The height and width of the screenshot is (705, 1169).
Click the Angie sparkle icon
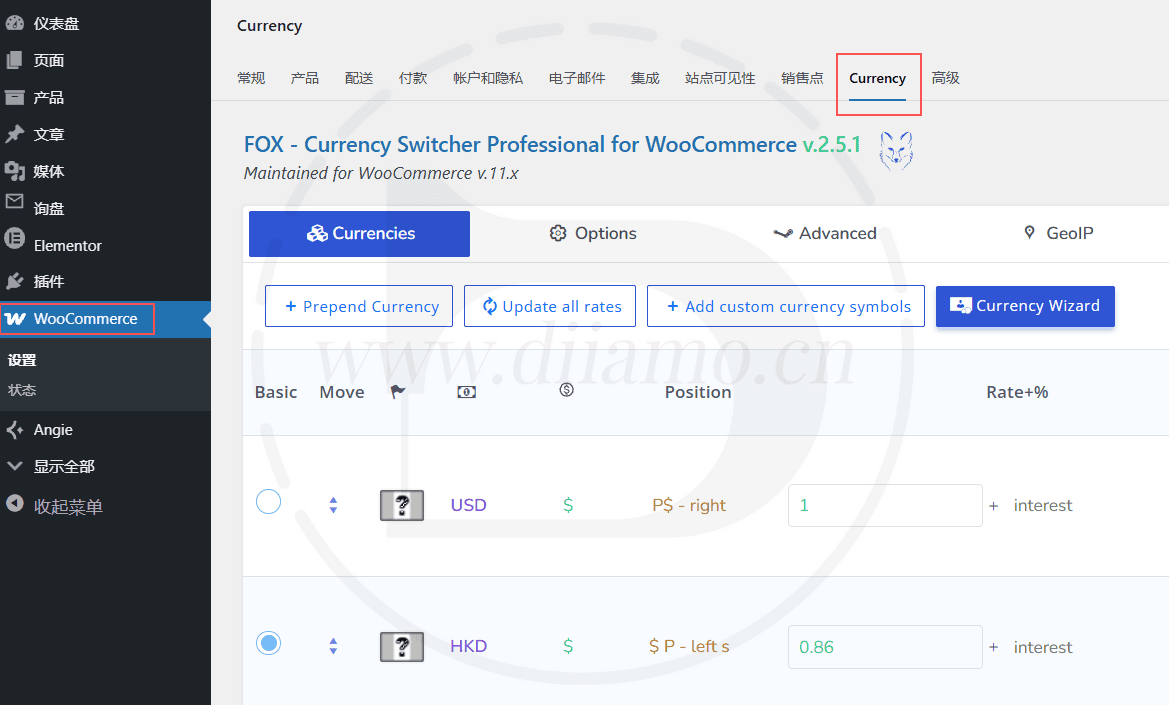(x=14, y=430)
